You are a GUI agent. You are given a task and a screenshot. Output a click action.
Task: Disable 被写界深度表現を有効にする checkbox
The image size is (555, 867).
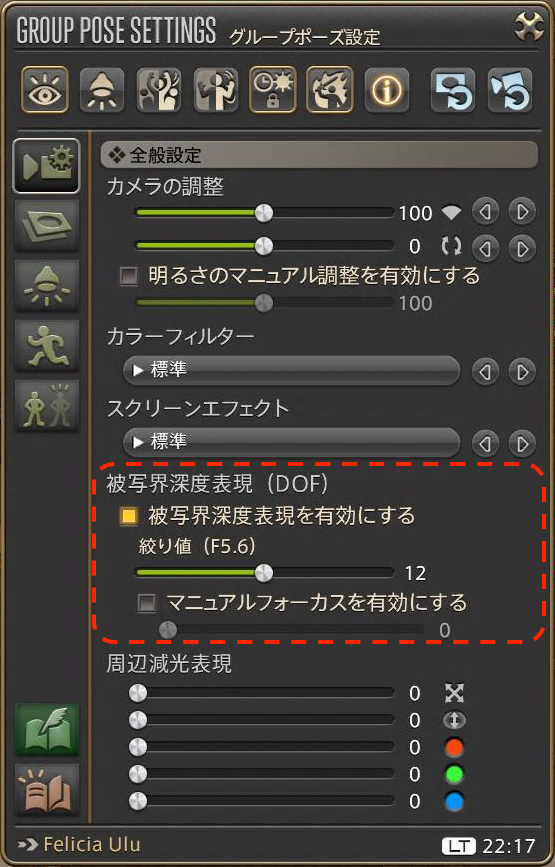(129, 516)
